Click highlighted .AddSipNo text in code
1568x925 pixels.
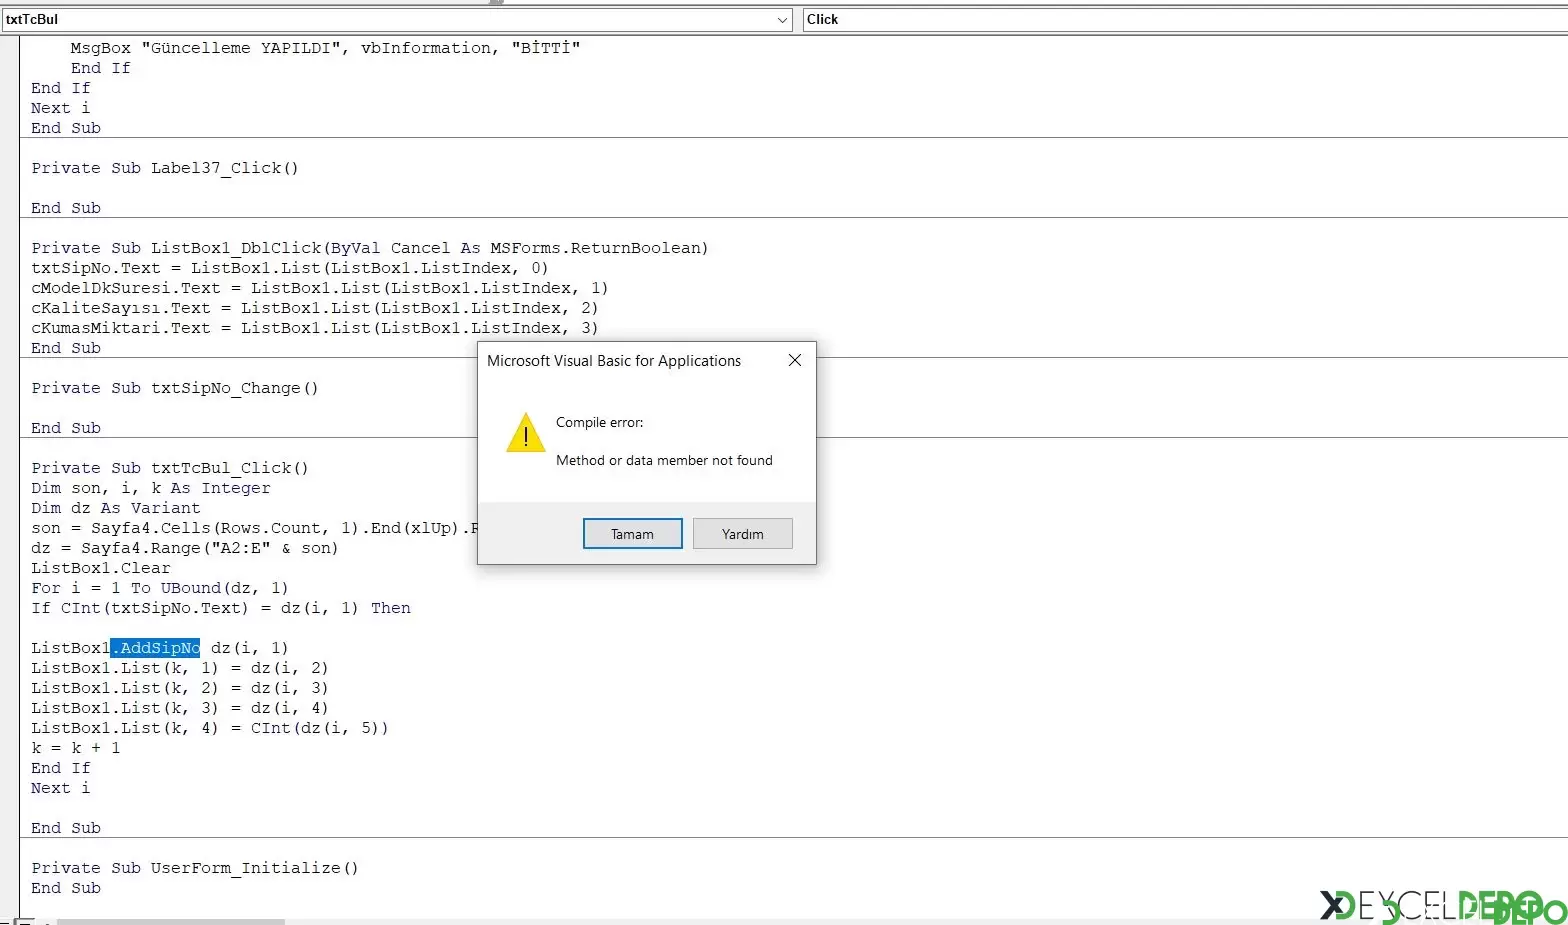155,648
